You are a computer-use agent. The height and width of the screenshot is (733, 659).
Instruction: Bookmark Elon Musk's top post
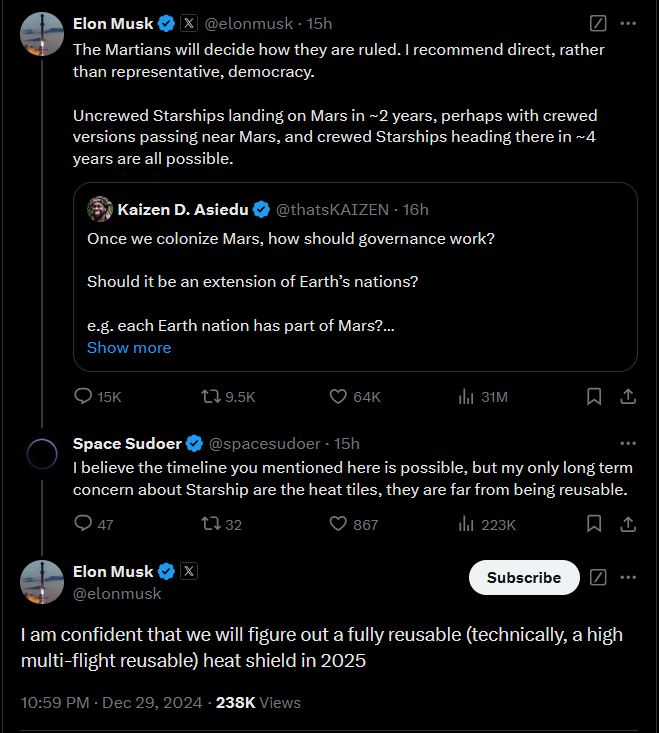(x=594, y=397)
